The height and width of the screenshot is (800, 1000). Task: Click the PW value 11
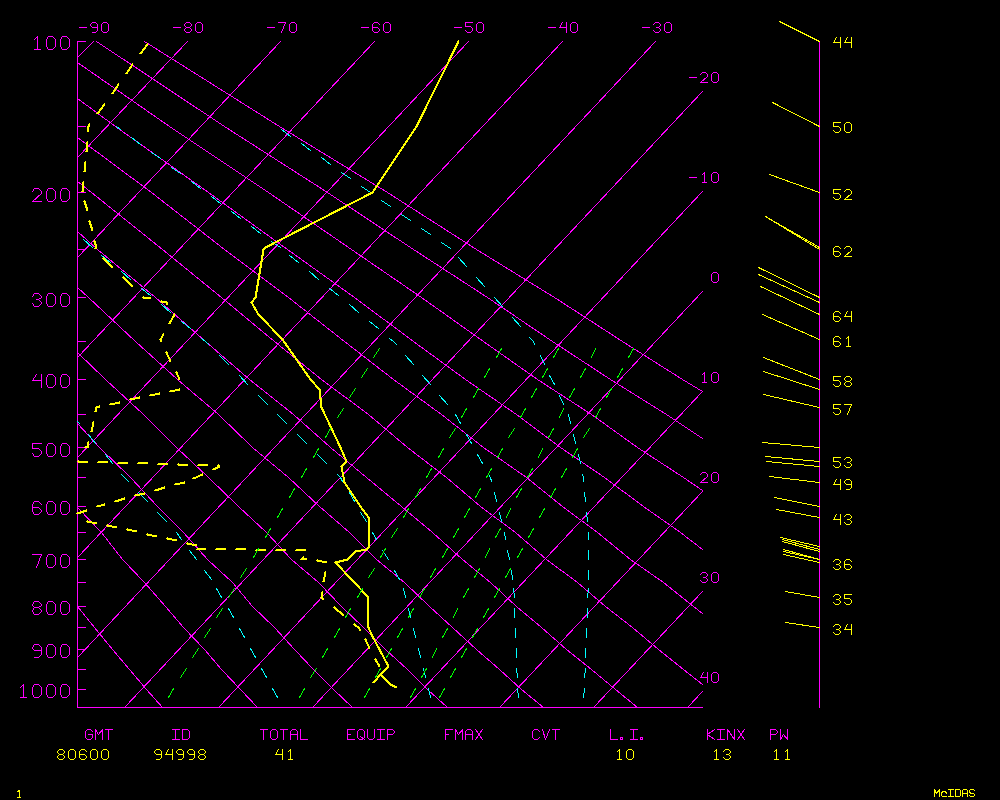[x=781, y=755]
